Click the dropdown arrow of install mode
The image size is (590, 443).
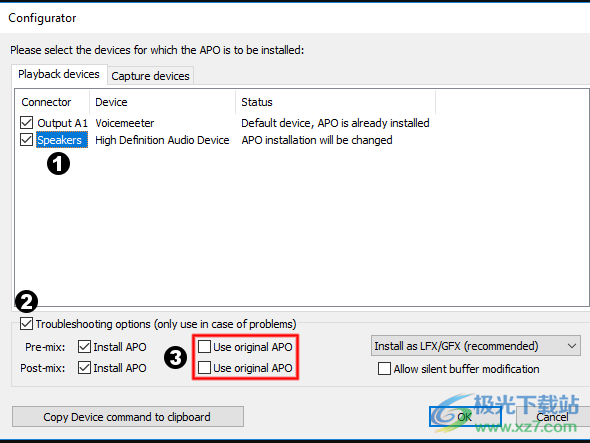pos(572,346)
